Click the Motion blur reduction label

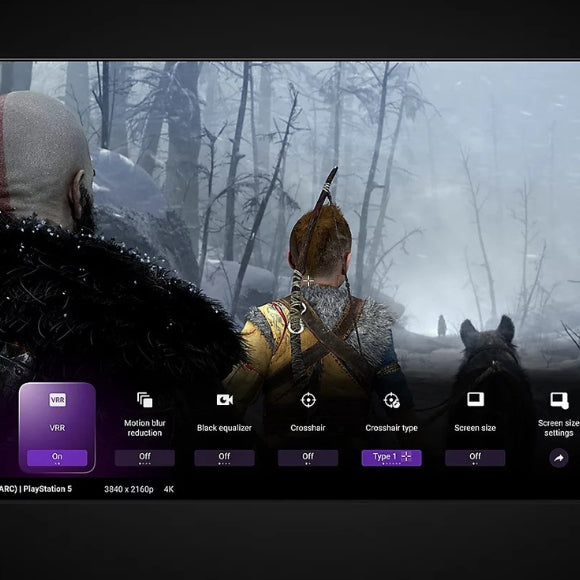(145, 428)
